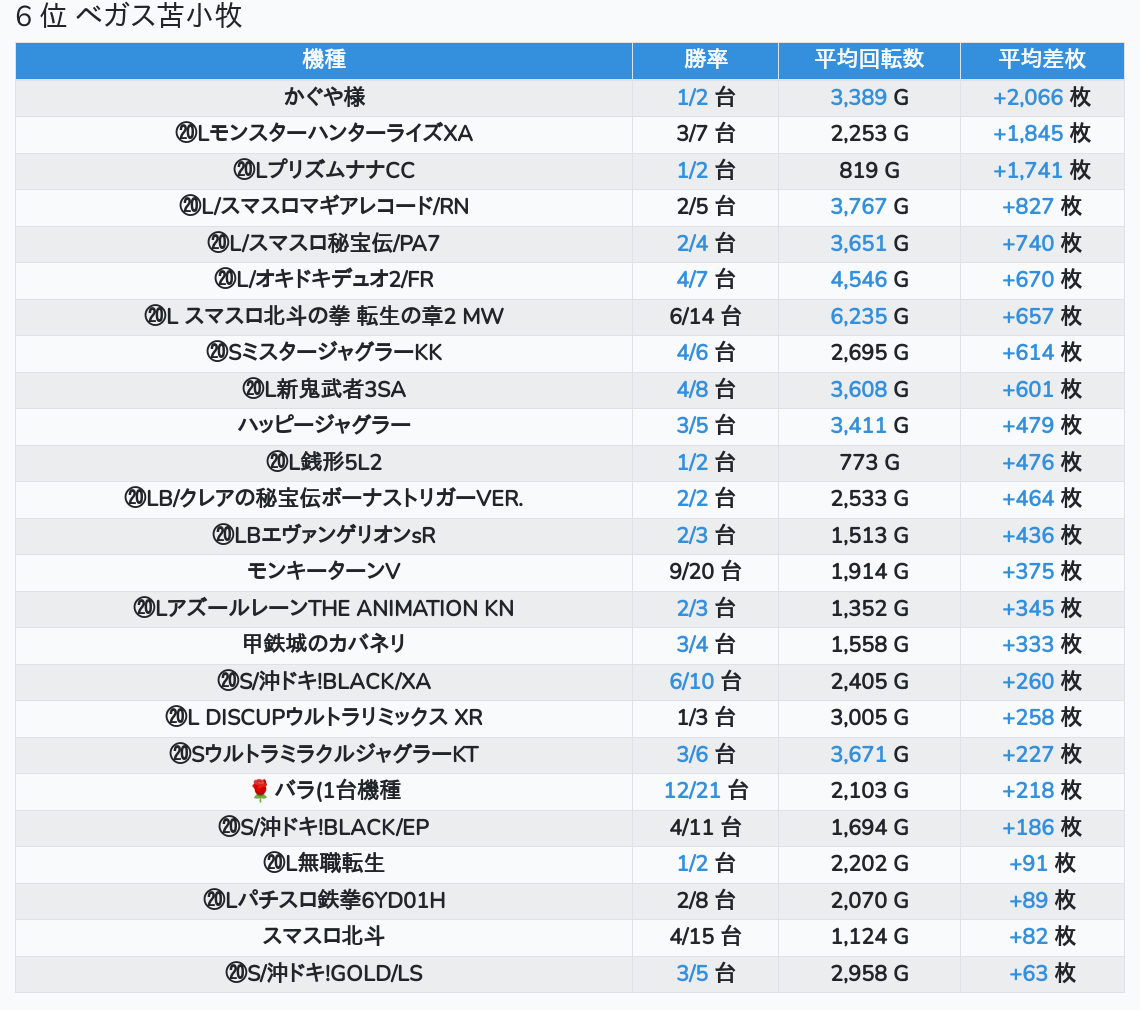Click the ⑳ badge before SミスタージャグラーKK
This screenshot has width=1140, height=1010.
(x=217, y=353)
